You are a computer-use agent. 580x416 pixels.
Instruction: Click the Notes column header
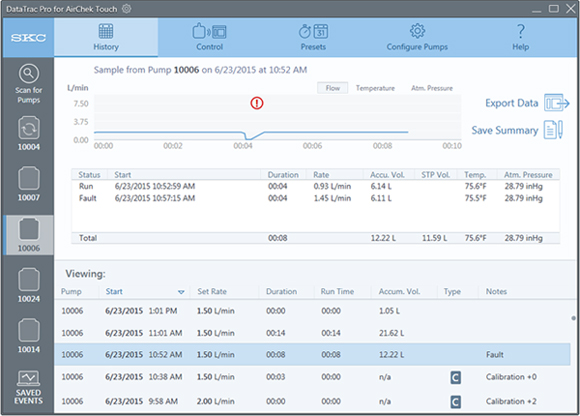(x=496, y=291)
